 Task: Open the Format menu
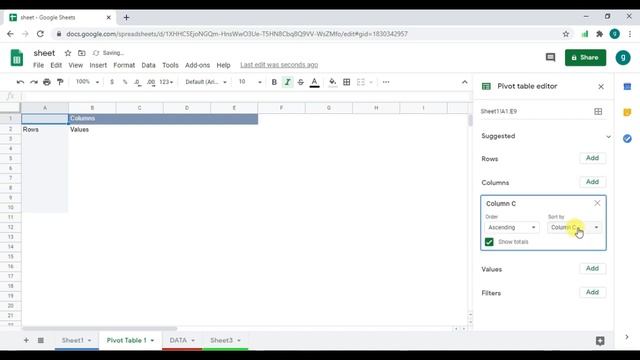(124, 65)
